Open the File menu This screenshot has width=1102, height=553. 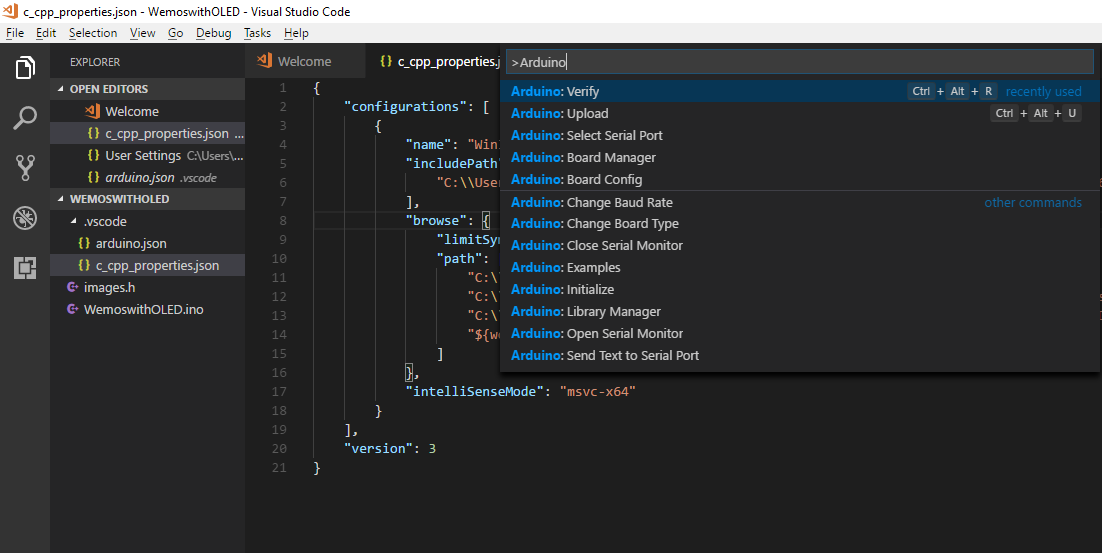[x=15, y=33]
